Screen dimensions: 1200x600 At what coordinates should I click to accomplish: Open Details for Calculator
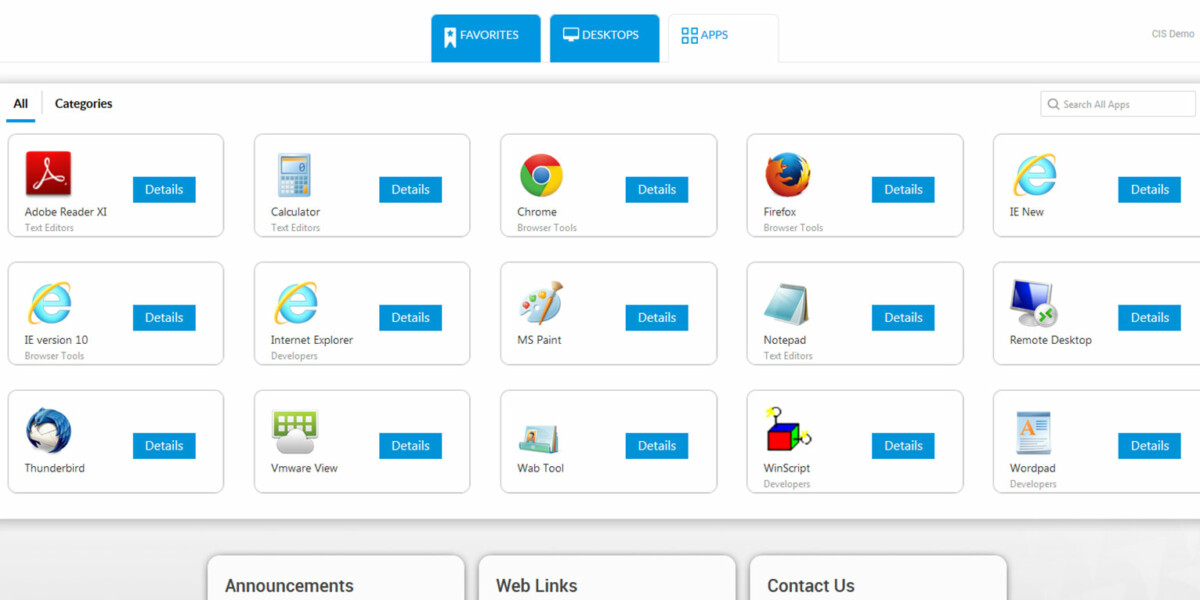tap(410, 190)
